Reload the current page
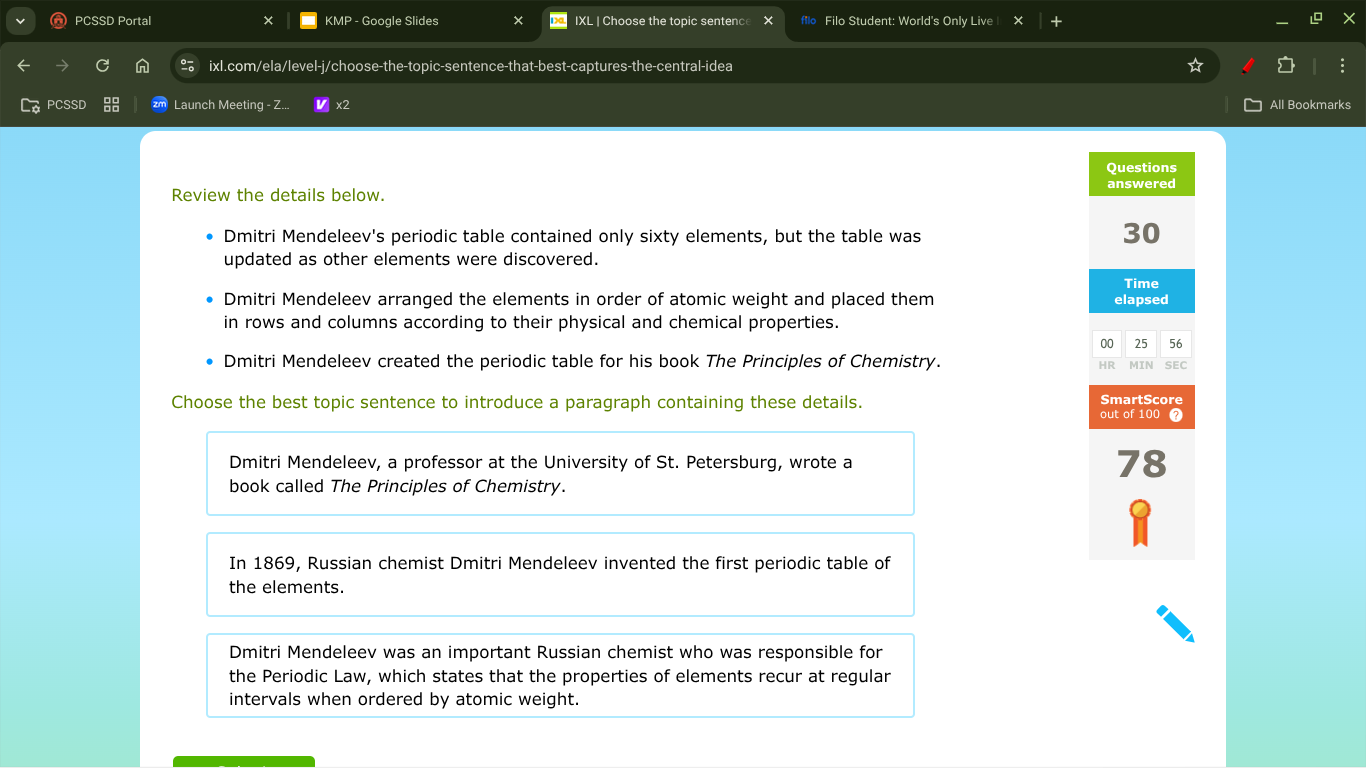1366x768 pixels. click(101, 65)
